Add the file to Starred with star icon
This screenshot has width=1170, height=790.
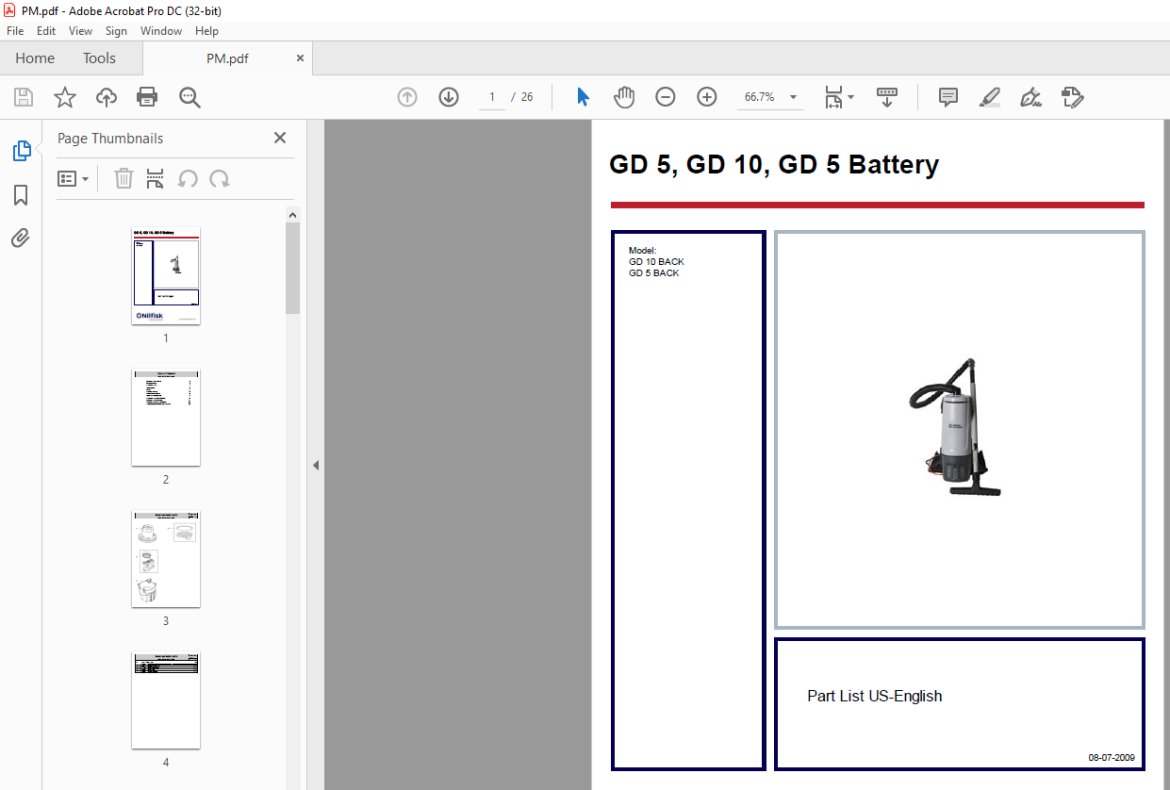coord(65,97)
